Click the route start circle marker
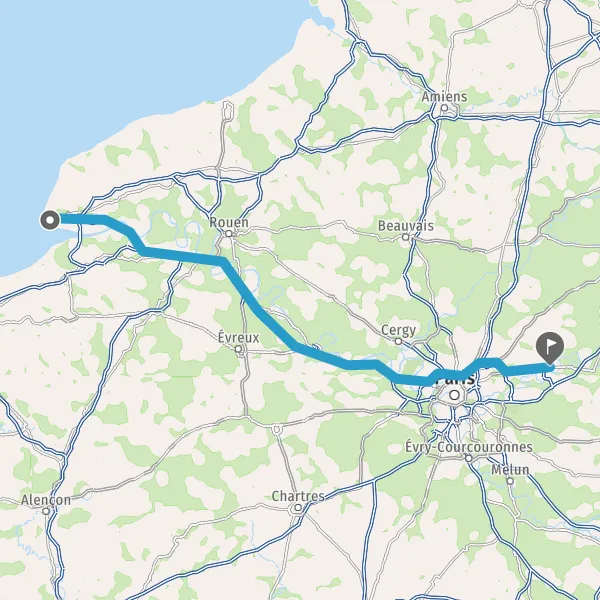This screenshot has width=600, height=600. (x=50, y=220)
